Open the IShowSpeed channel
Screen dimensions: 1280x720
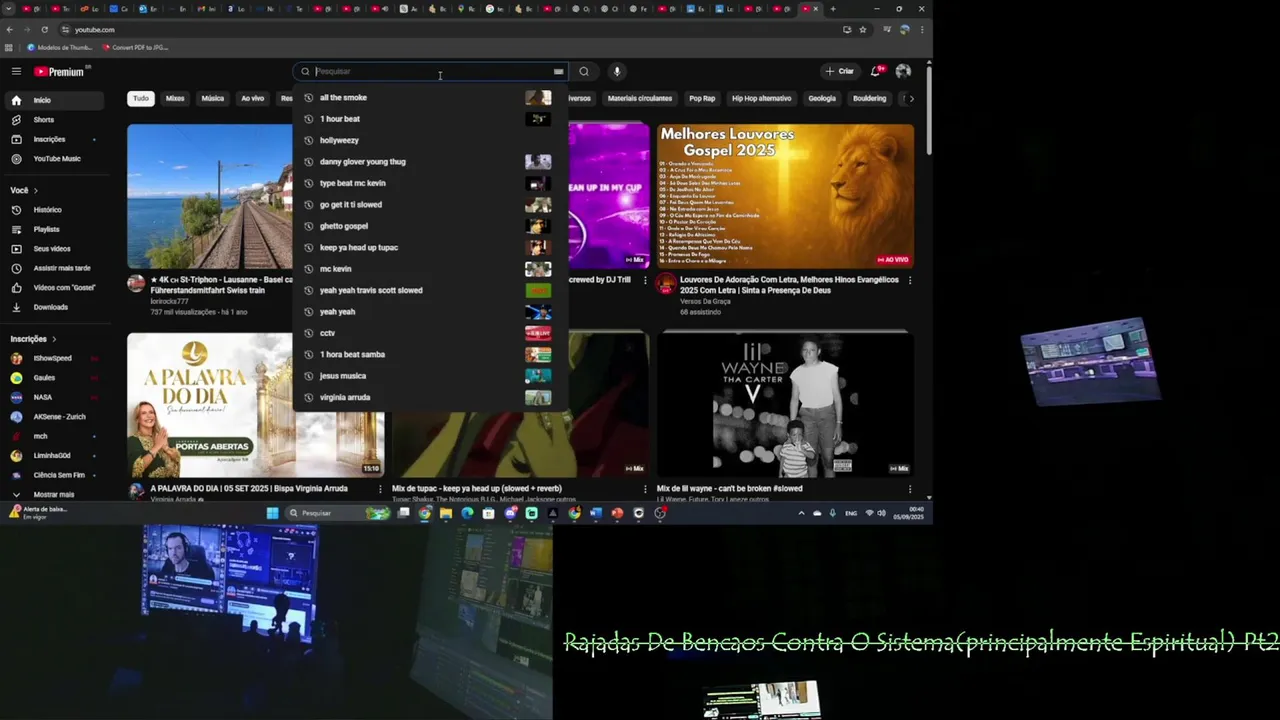click(x=53, y=358)
